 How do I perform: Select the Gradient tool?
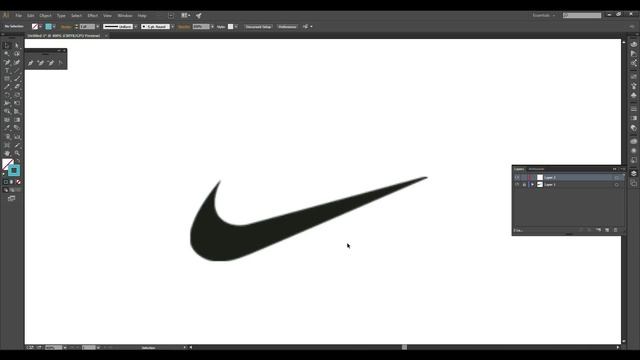[17, 120]
